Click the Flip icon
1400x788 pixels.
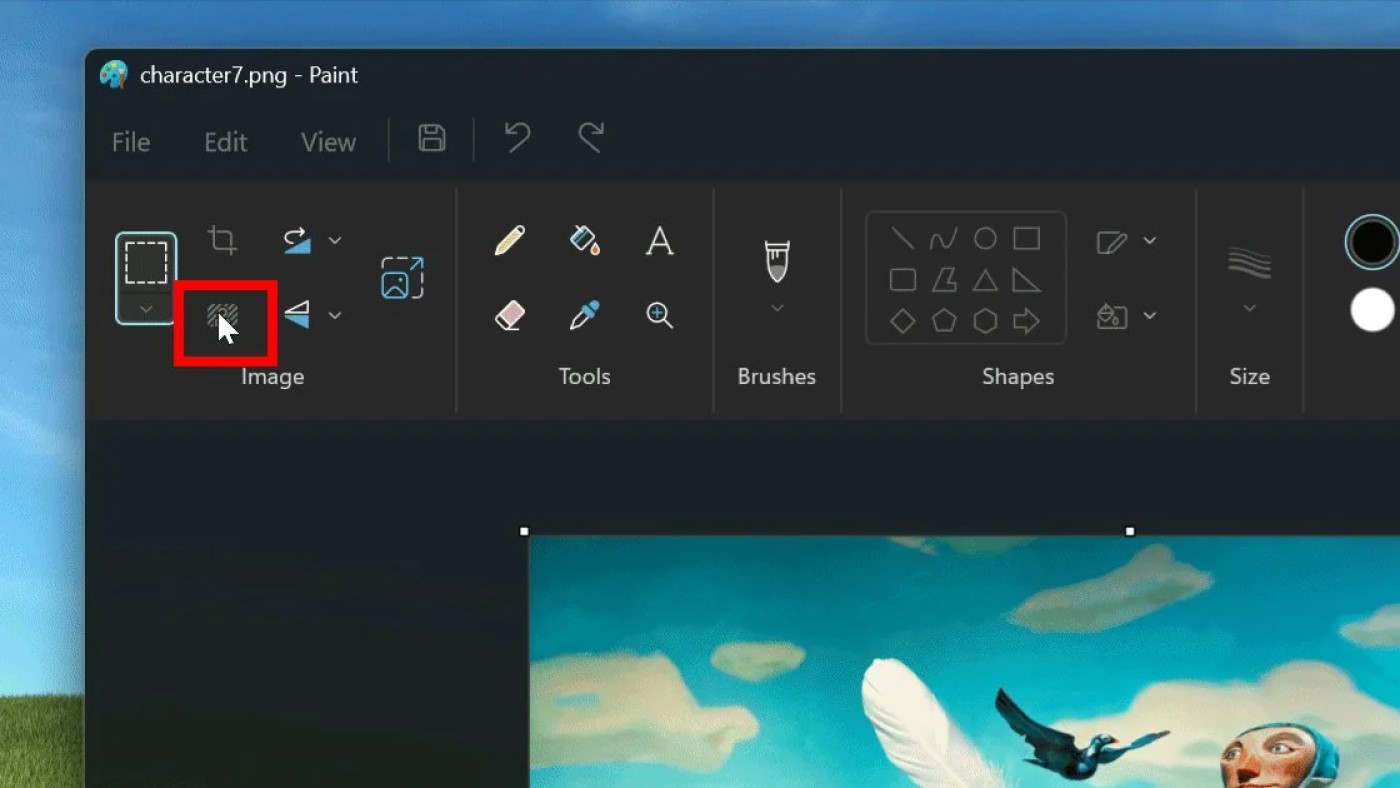click(296, 314)
